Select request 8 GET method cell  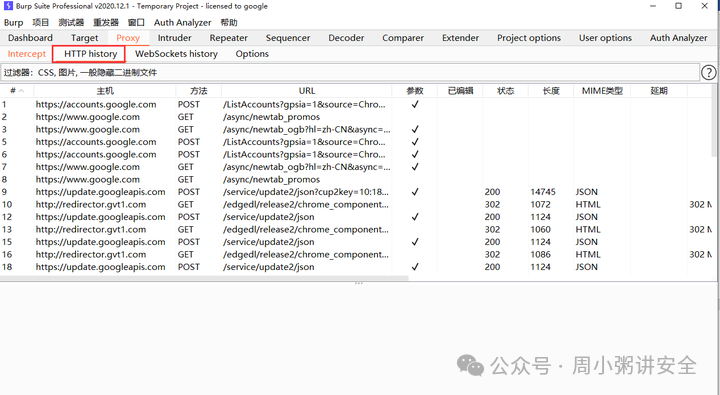(186, 180)
